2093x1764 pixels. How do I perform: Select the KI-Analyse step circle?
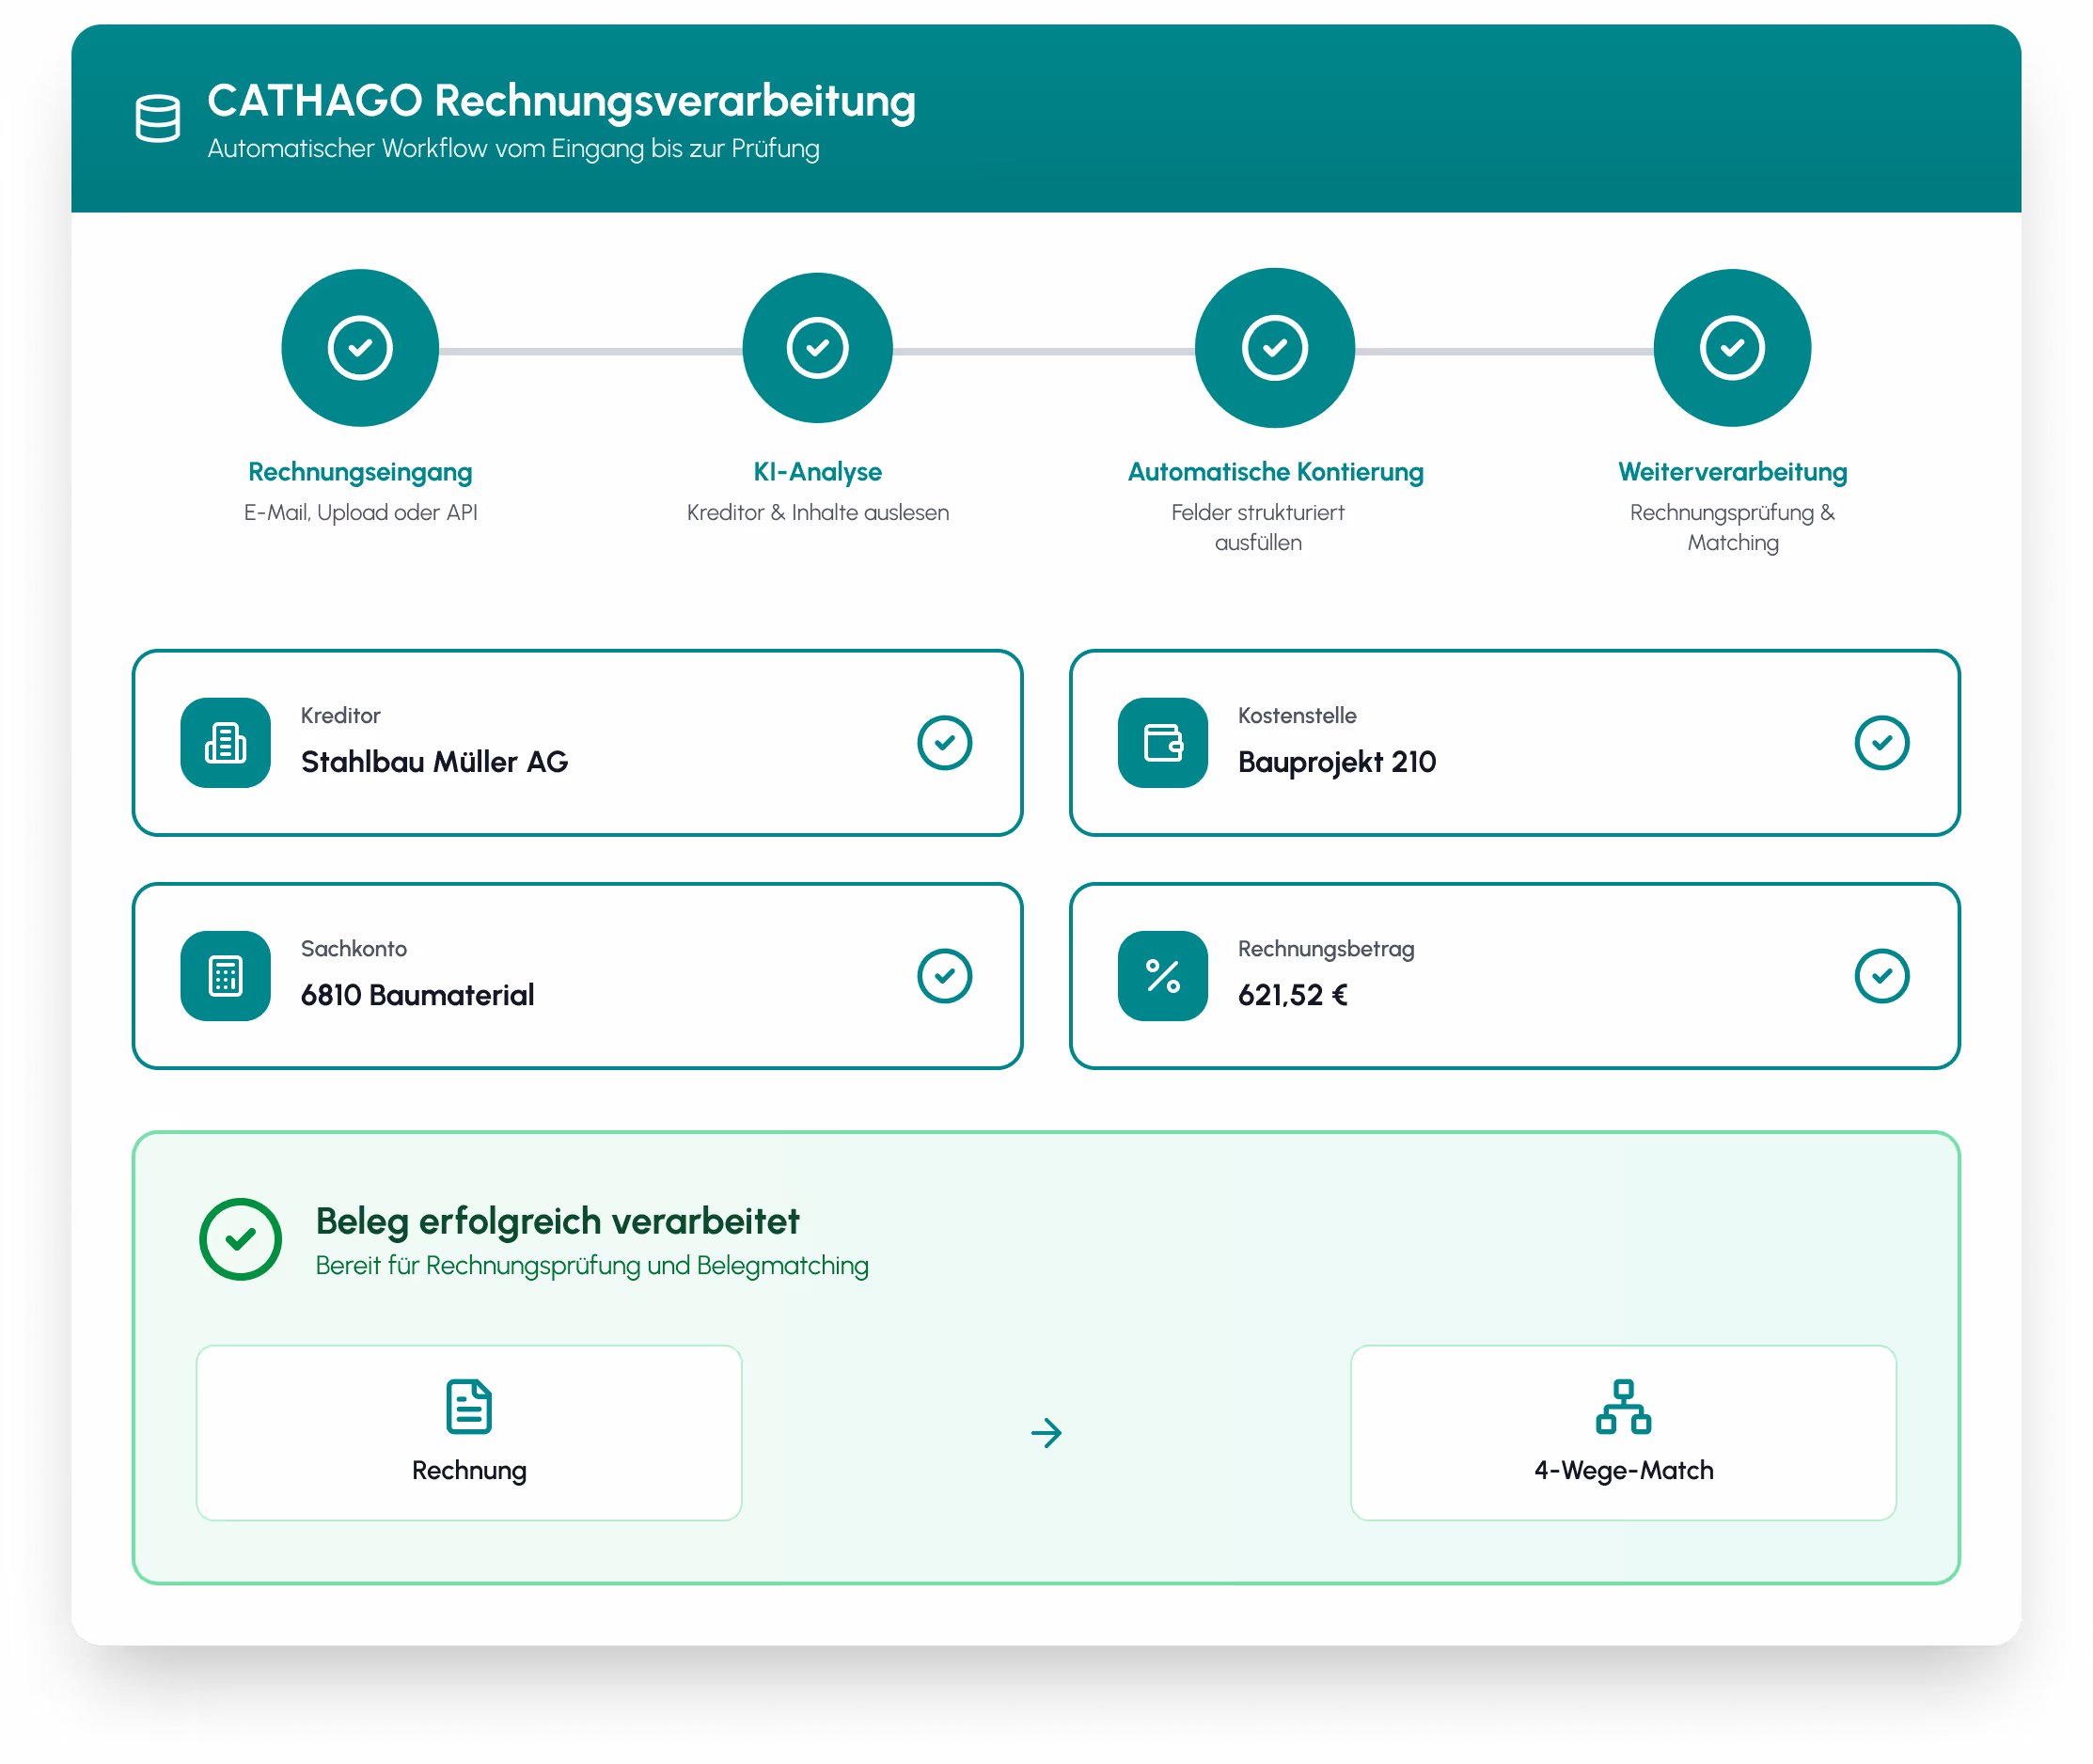[x=817, y=348]
